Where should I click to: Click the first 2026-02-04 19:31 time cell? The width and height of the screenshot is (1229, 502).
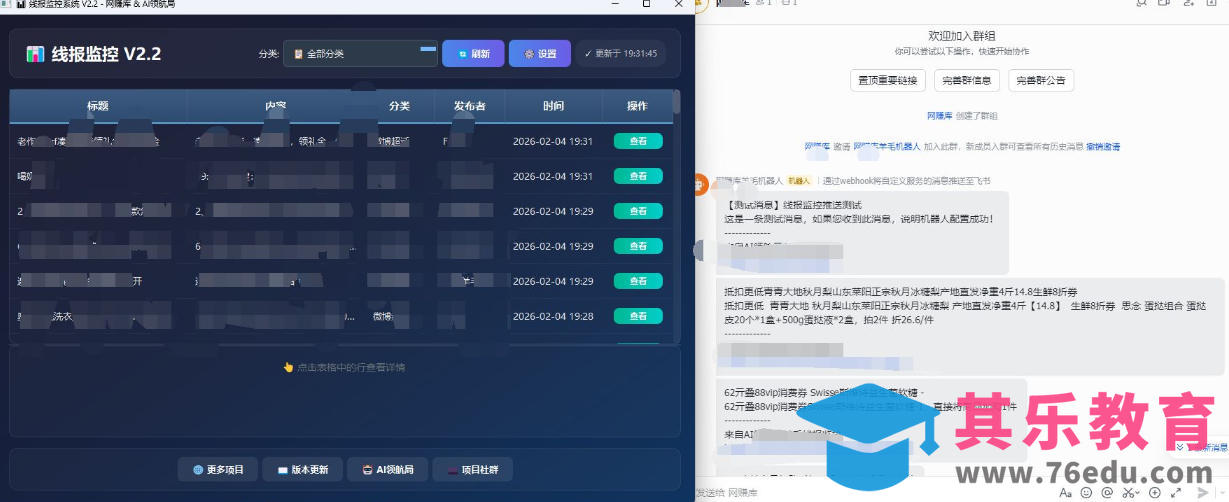pyautogui.click(x=553, y=141)
